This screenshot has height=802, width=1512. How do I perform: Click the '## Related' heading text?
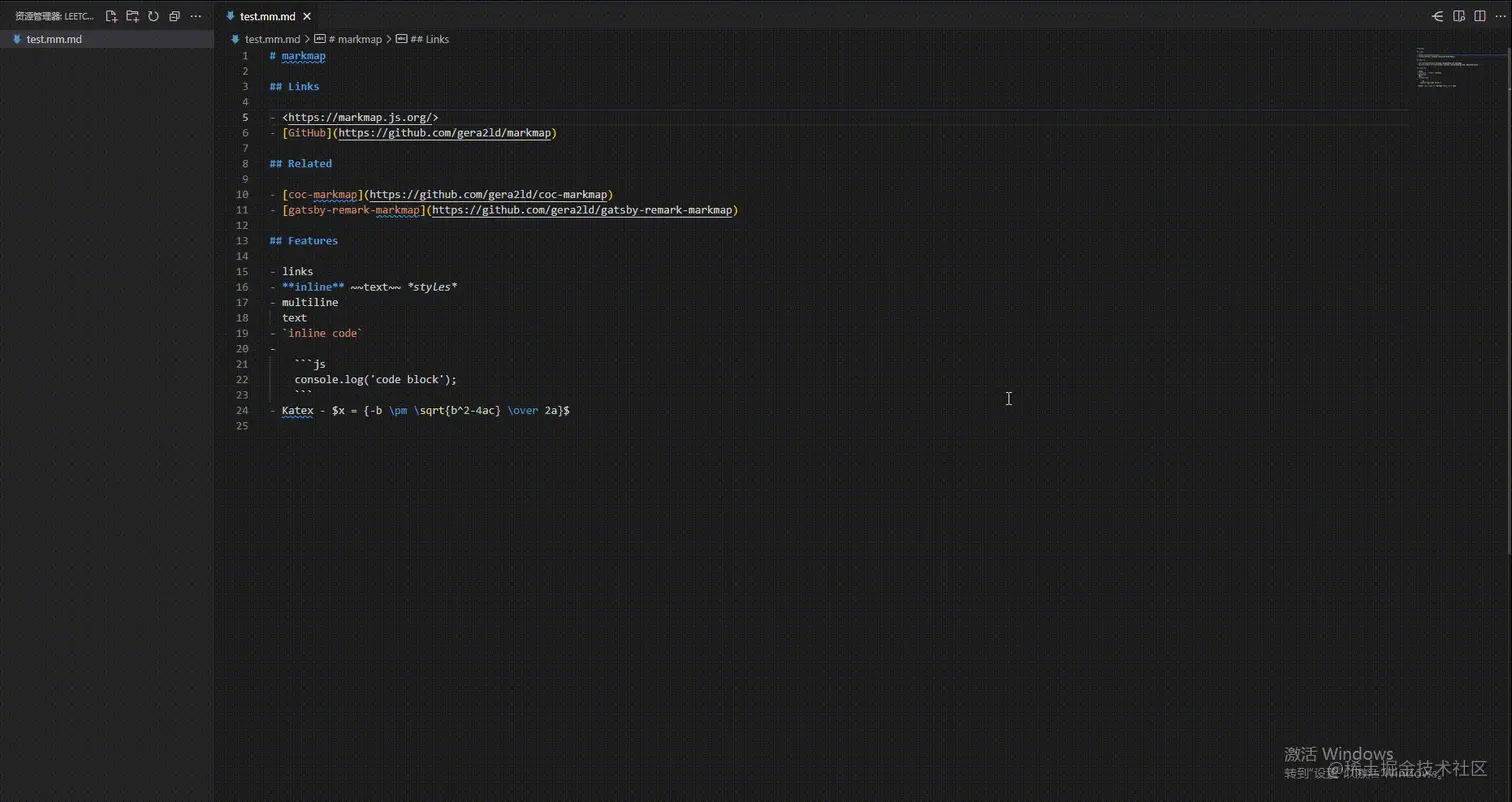click(x=300, y=164)
